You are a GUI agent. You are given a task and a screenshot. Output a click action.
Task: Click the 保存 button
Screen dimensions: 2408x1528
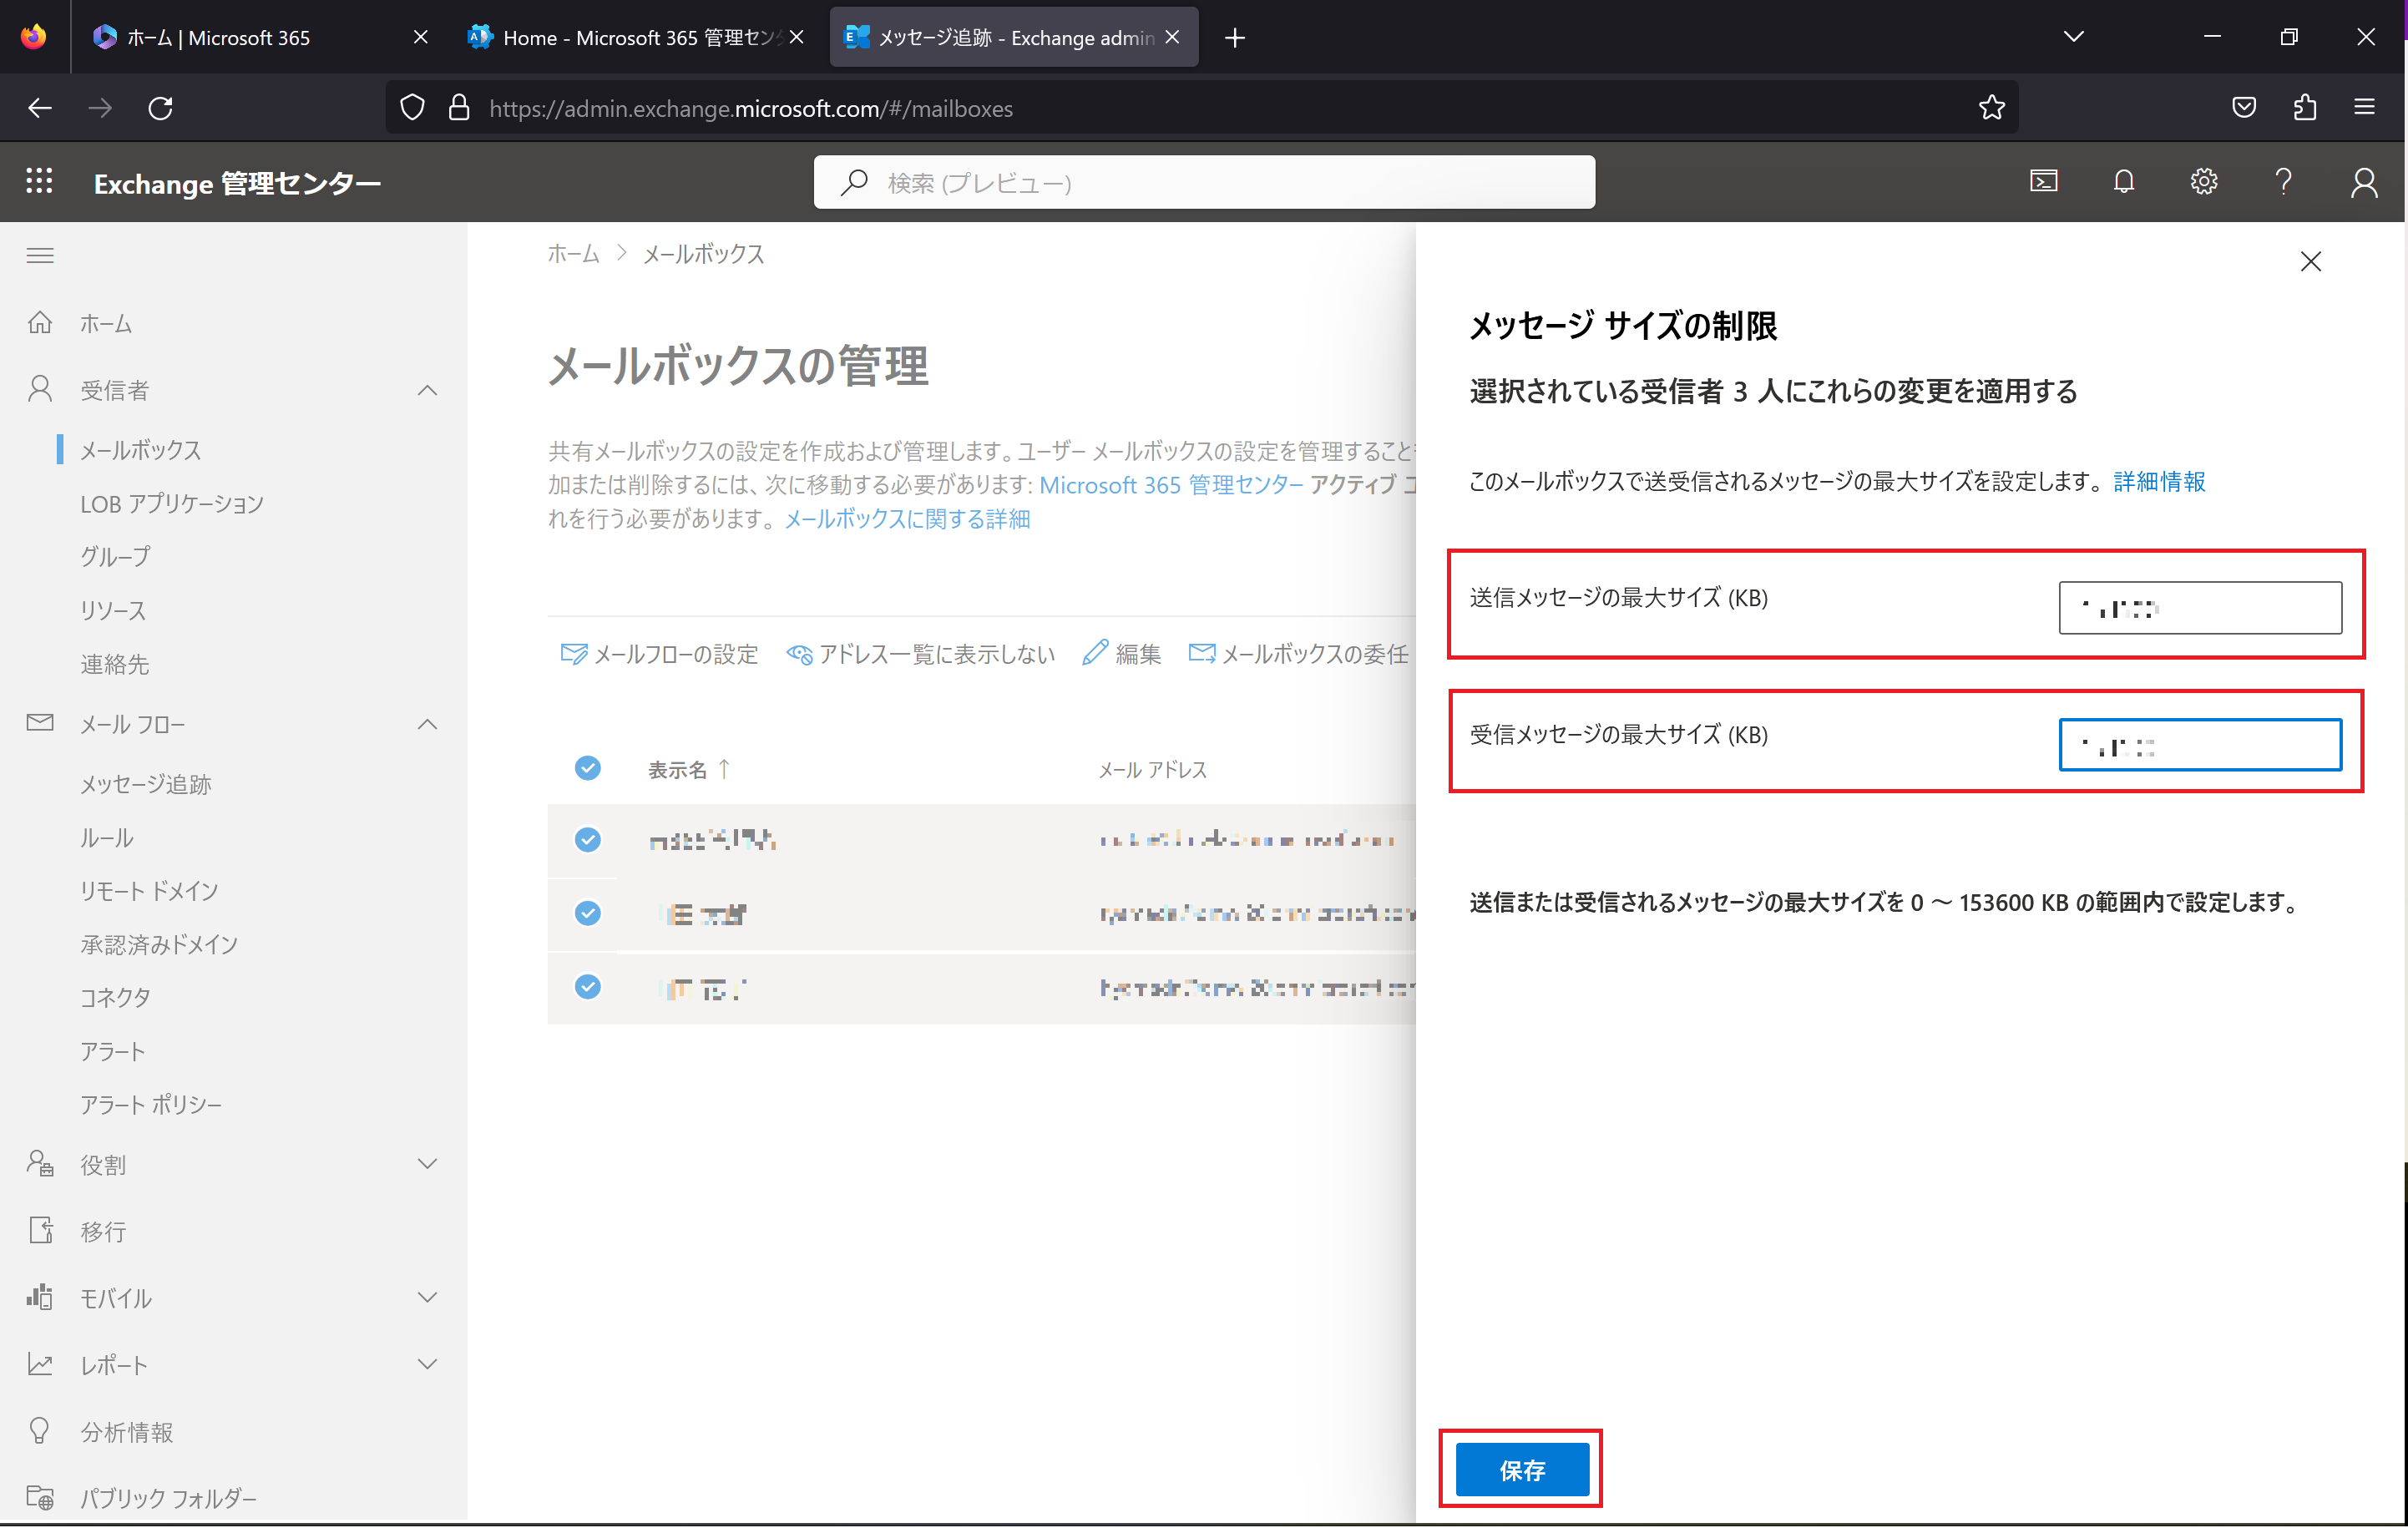point(1521,1470)
